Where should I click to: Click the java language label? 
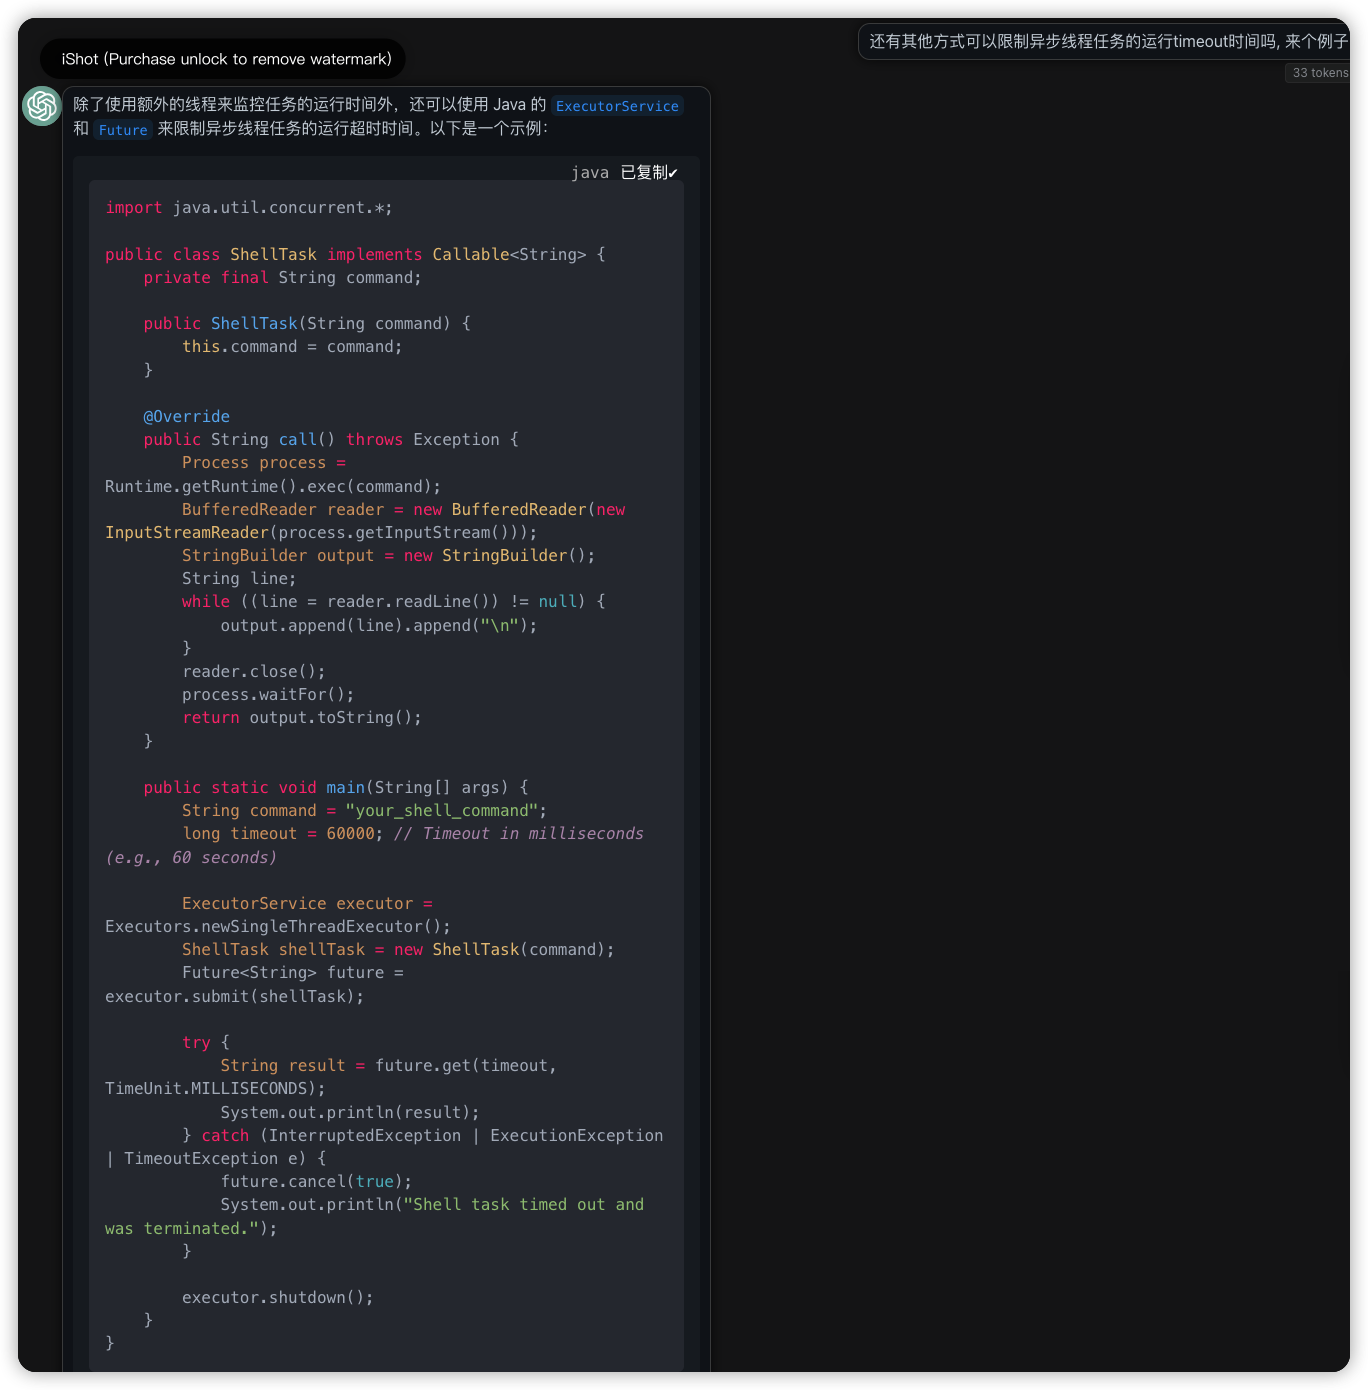(589, 172)
